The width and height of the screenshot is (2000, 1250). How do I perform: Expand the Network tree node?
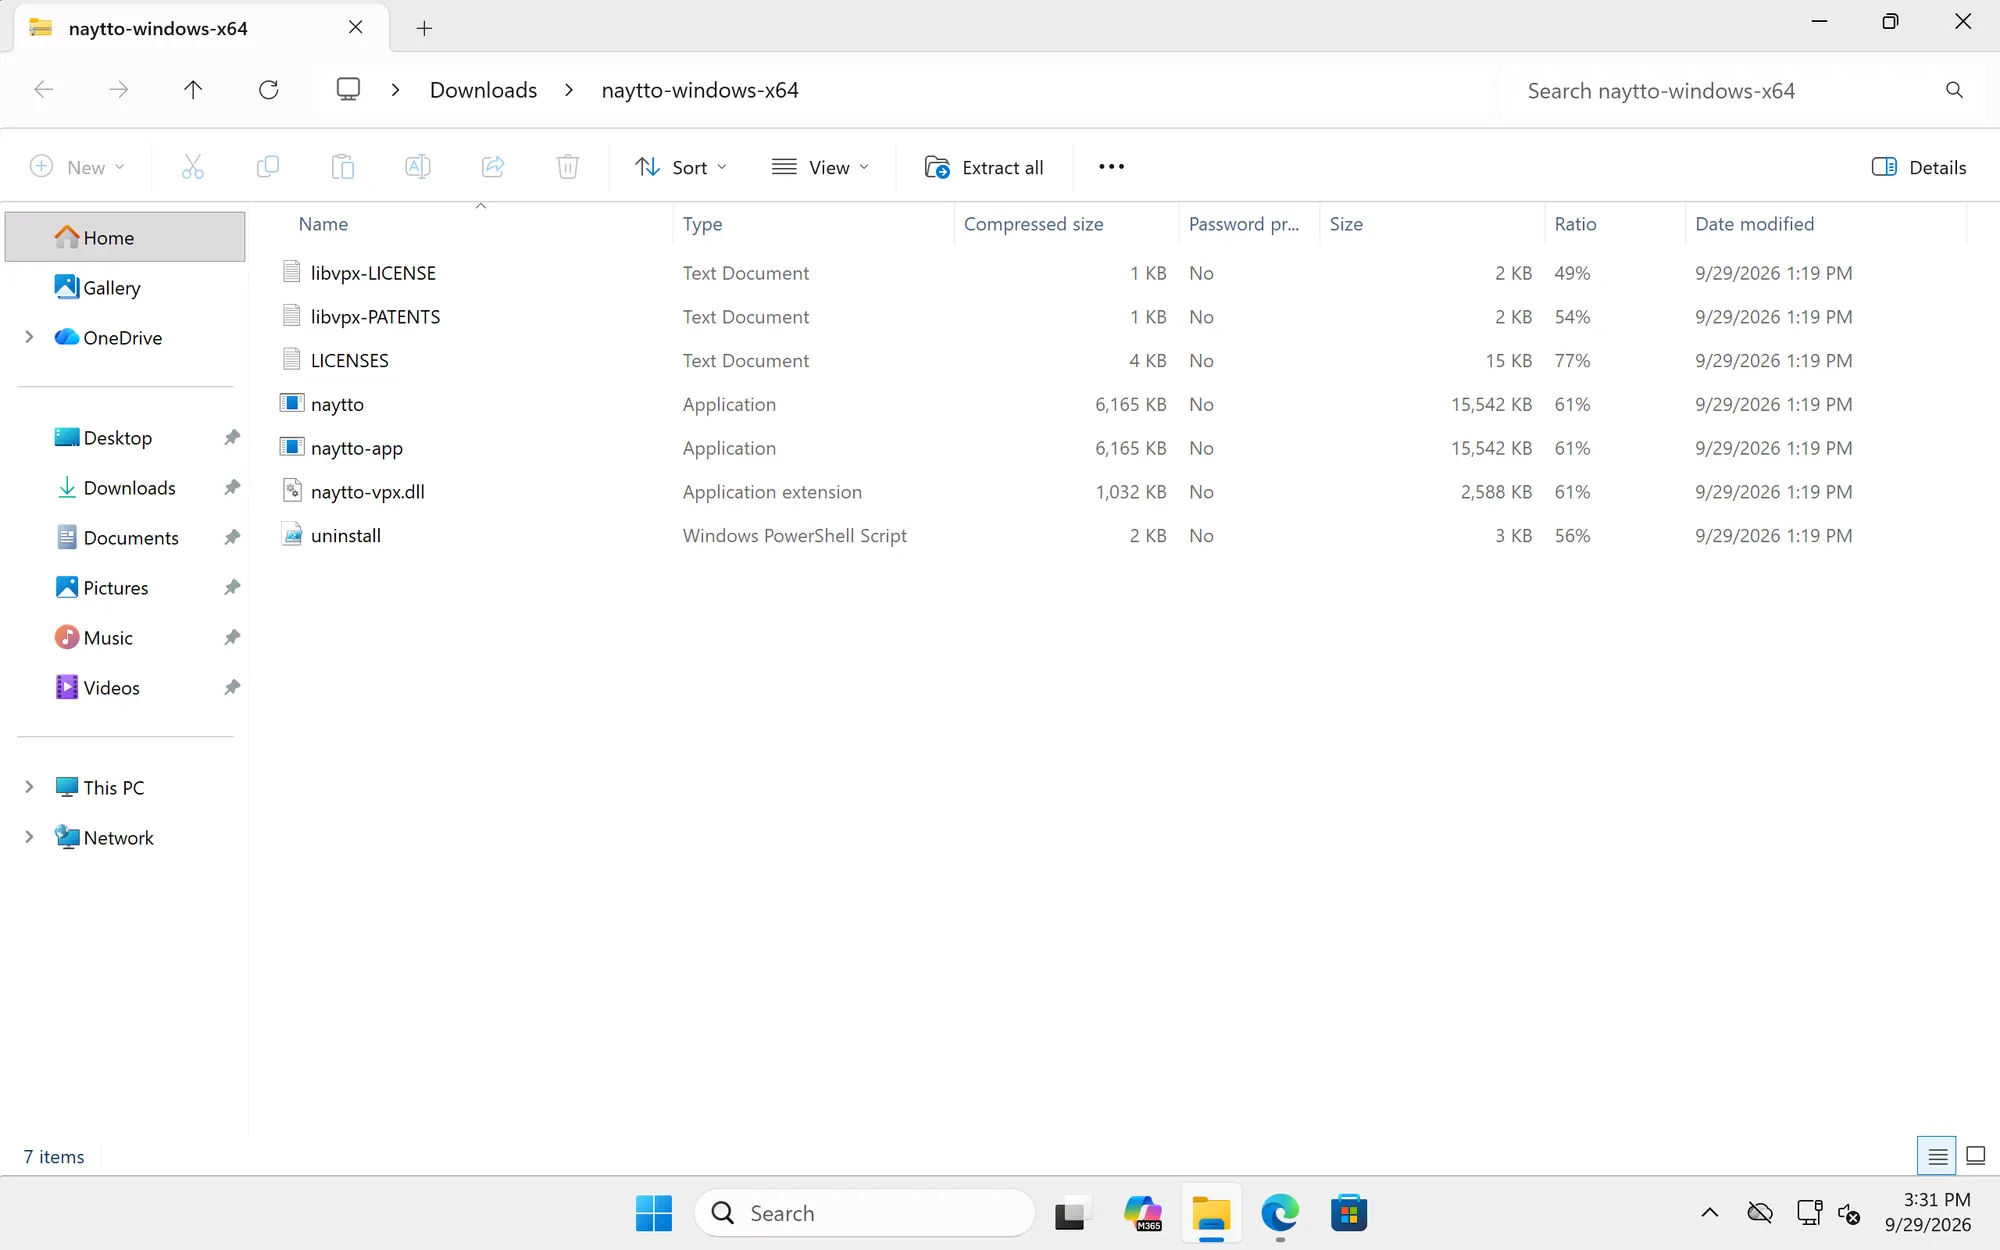[x=29, y=837]
